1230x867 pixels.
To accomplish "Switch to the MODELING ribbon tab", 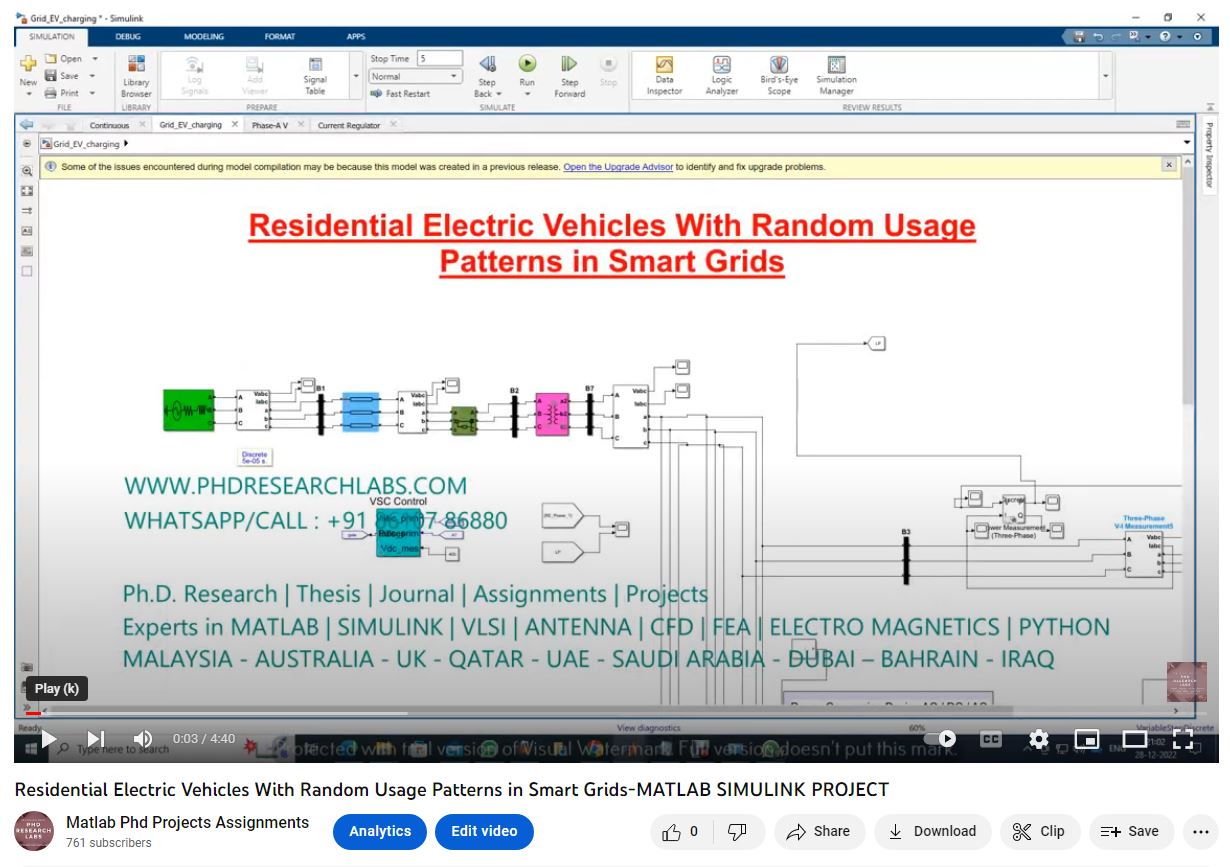I will (x=204, y=37).
